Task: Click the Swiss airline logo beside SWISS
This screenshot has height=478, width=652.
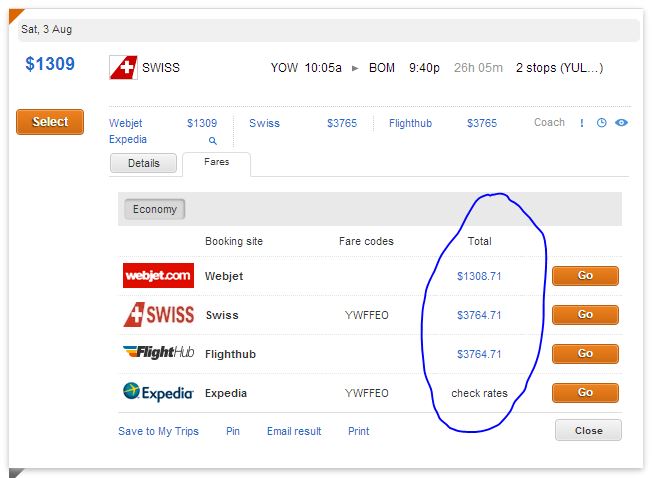Action: pos(123,67)
